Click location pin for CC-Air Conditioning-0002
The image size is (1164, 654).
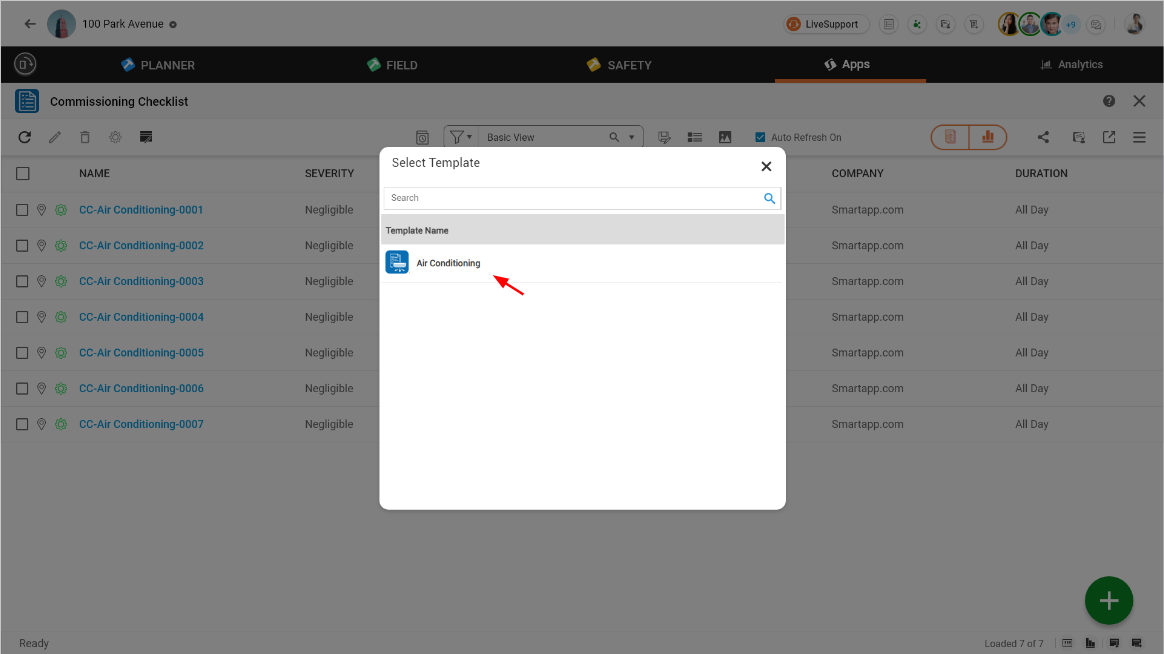(42, 246)
